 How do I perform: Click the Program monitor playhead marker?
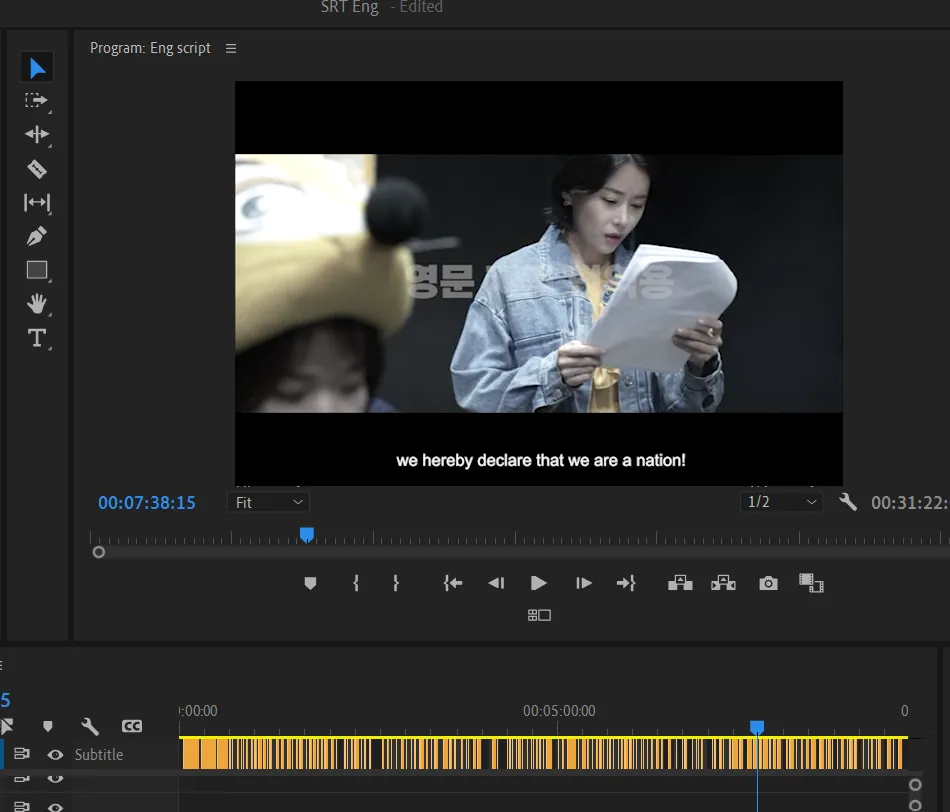click(307, 534)
